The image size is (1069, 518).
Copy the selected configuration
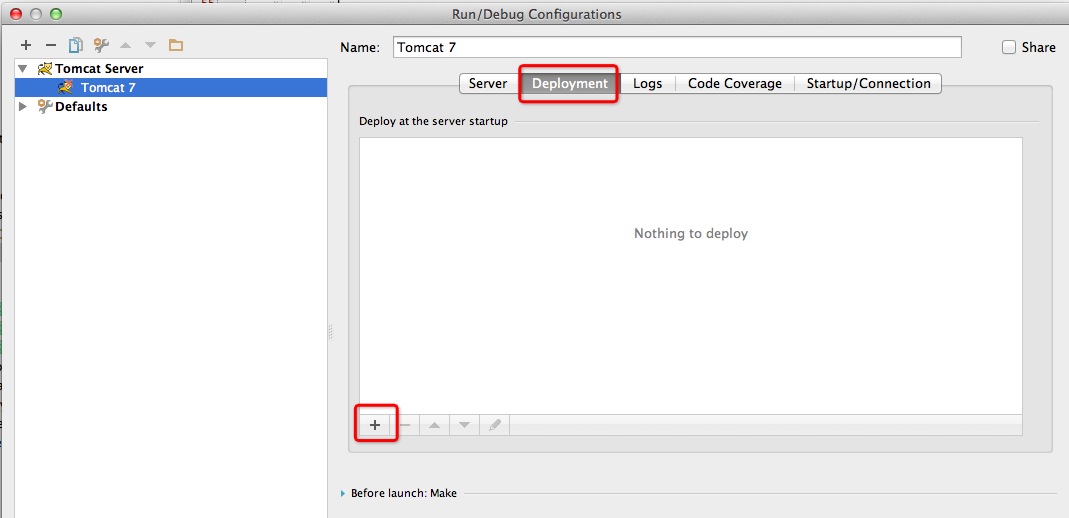click(75, 46)
